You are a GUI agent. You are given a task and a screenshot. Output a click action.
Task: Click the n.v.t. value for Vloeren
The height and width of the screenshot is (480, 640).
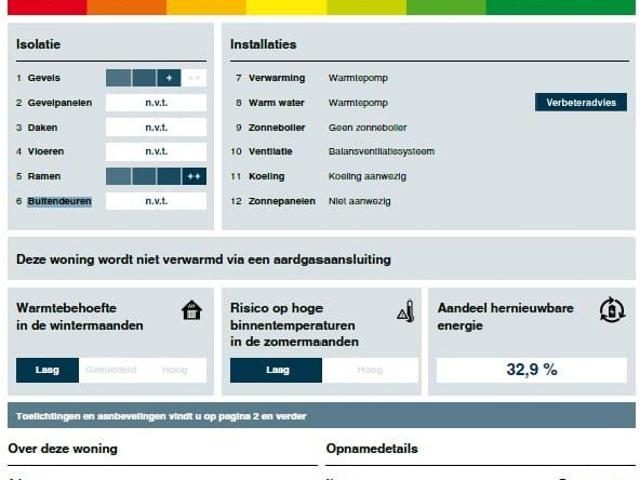click(x=156, y=152)
